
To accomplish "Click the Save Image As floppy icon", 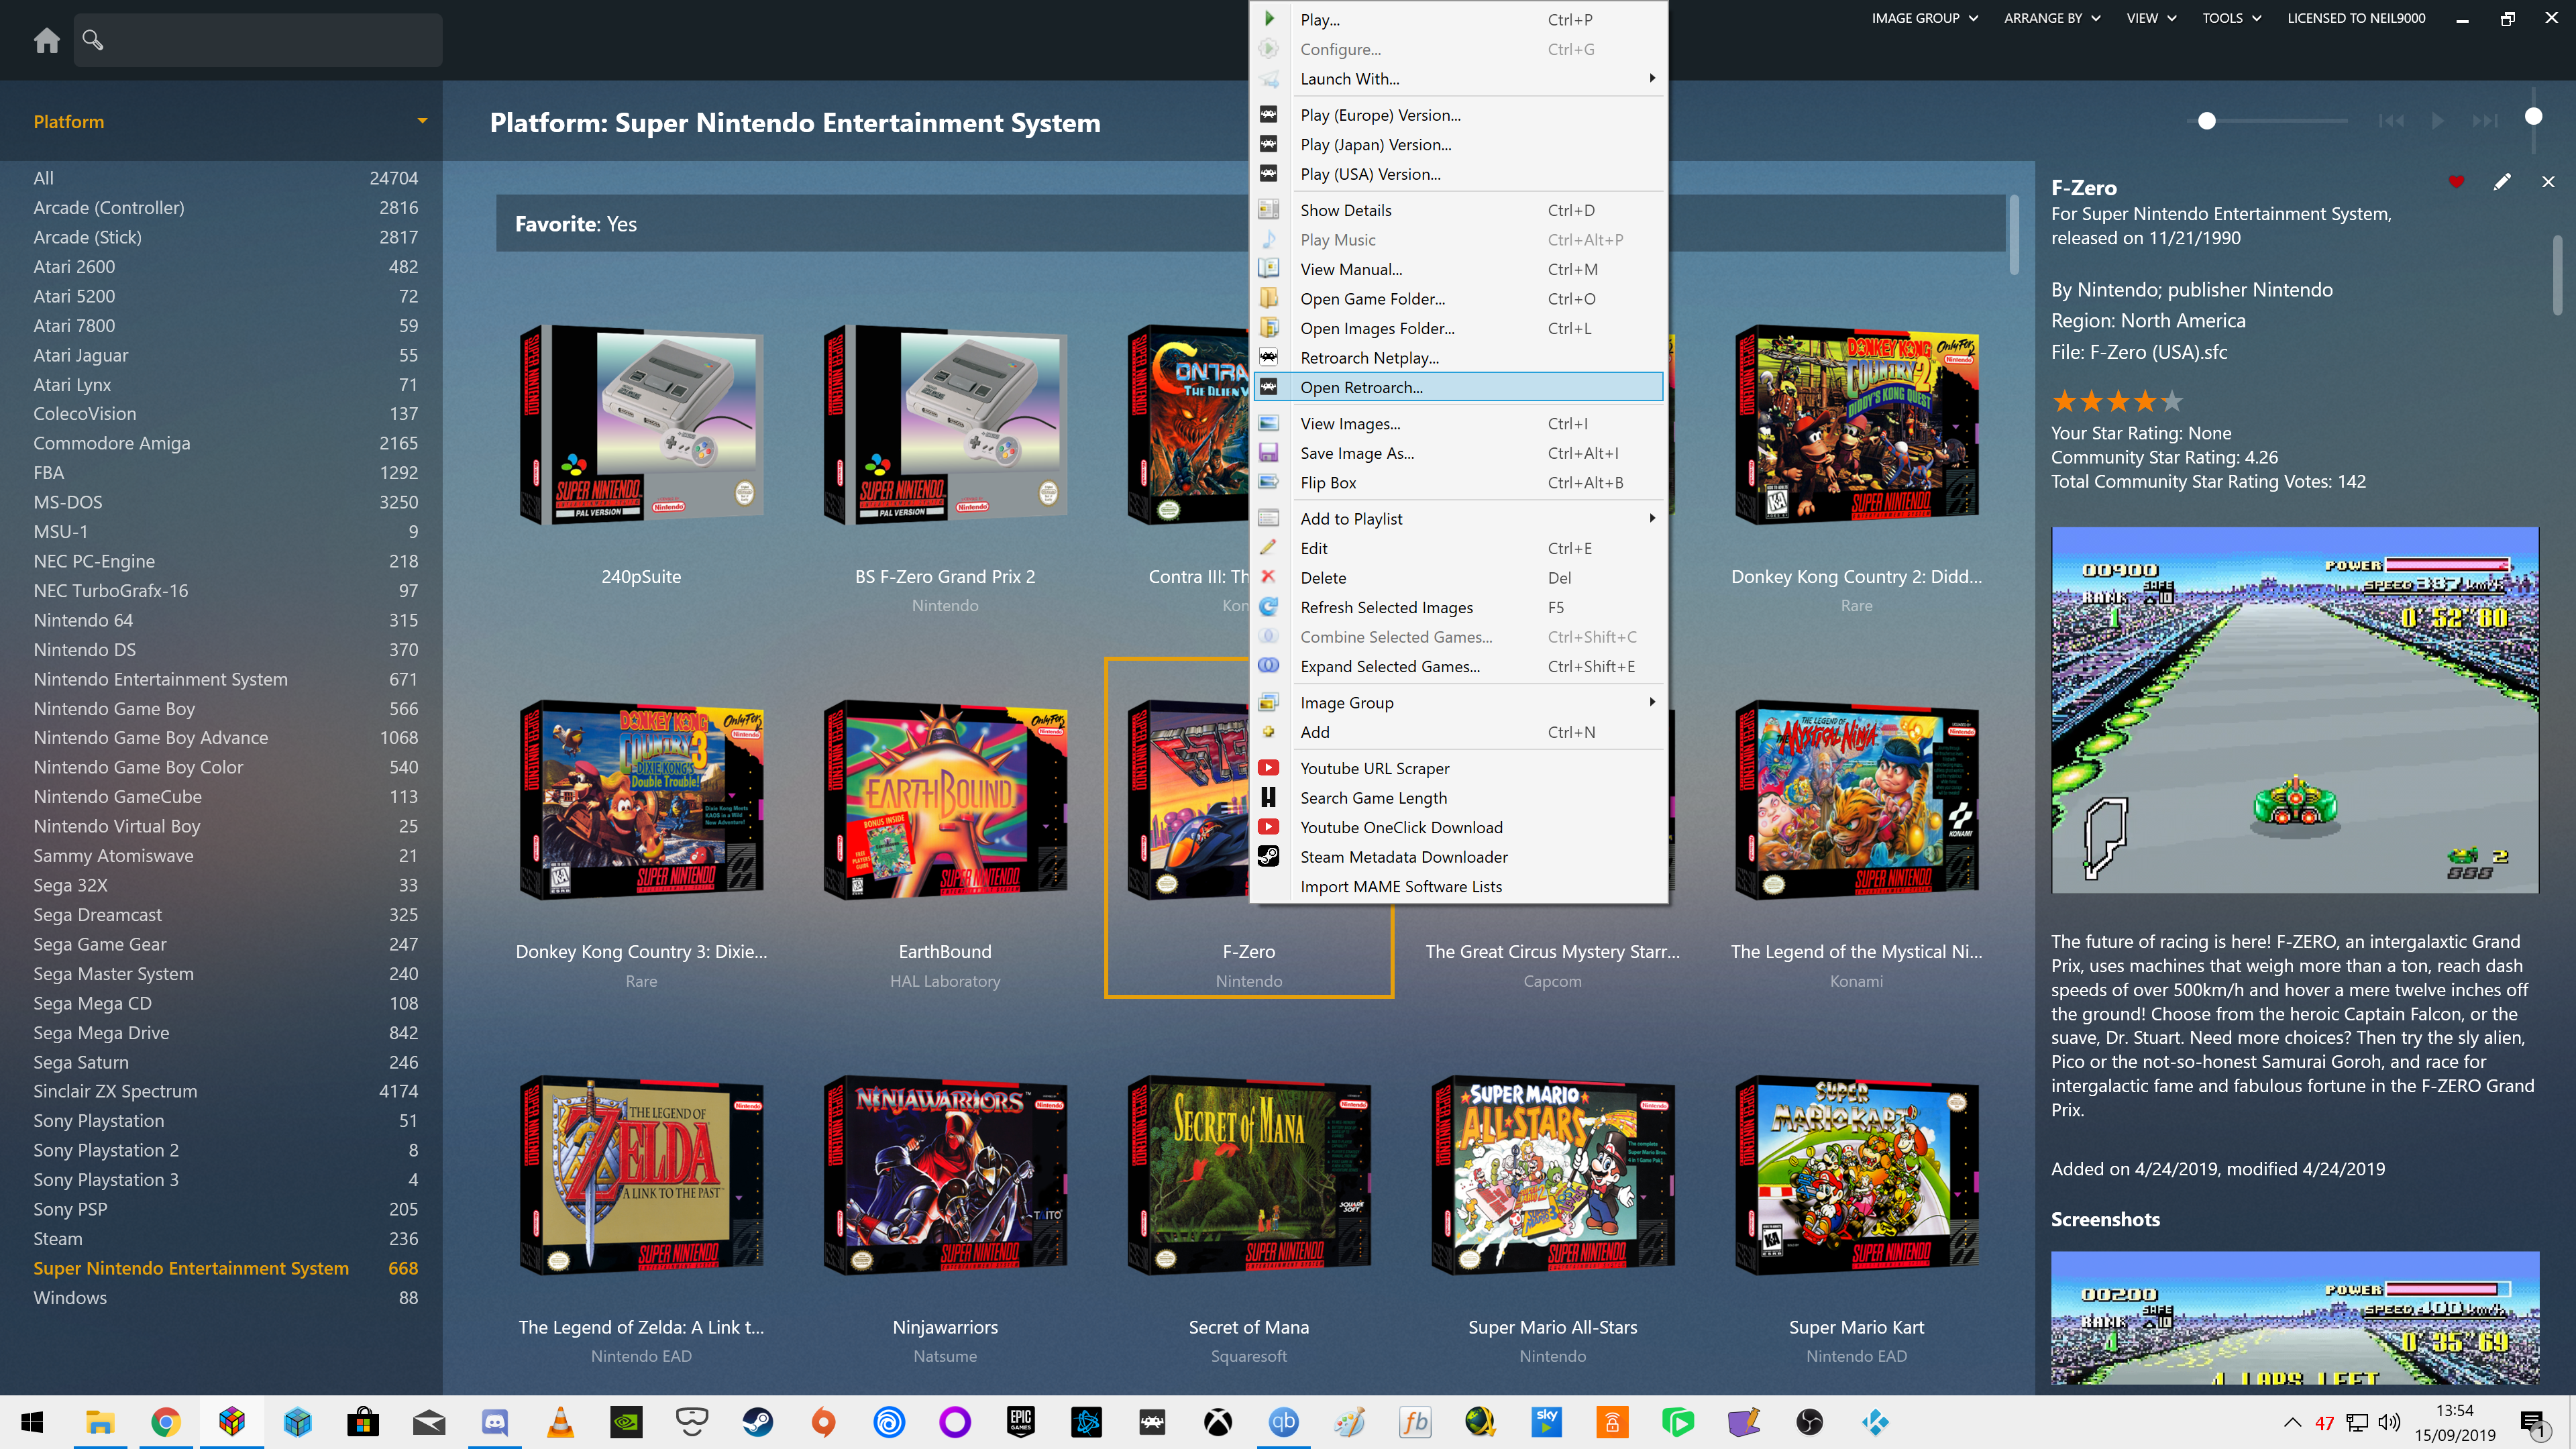I will (1268, 453).
